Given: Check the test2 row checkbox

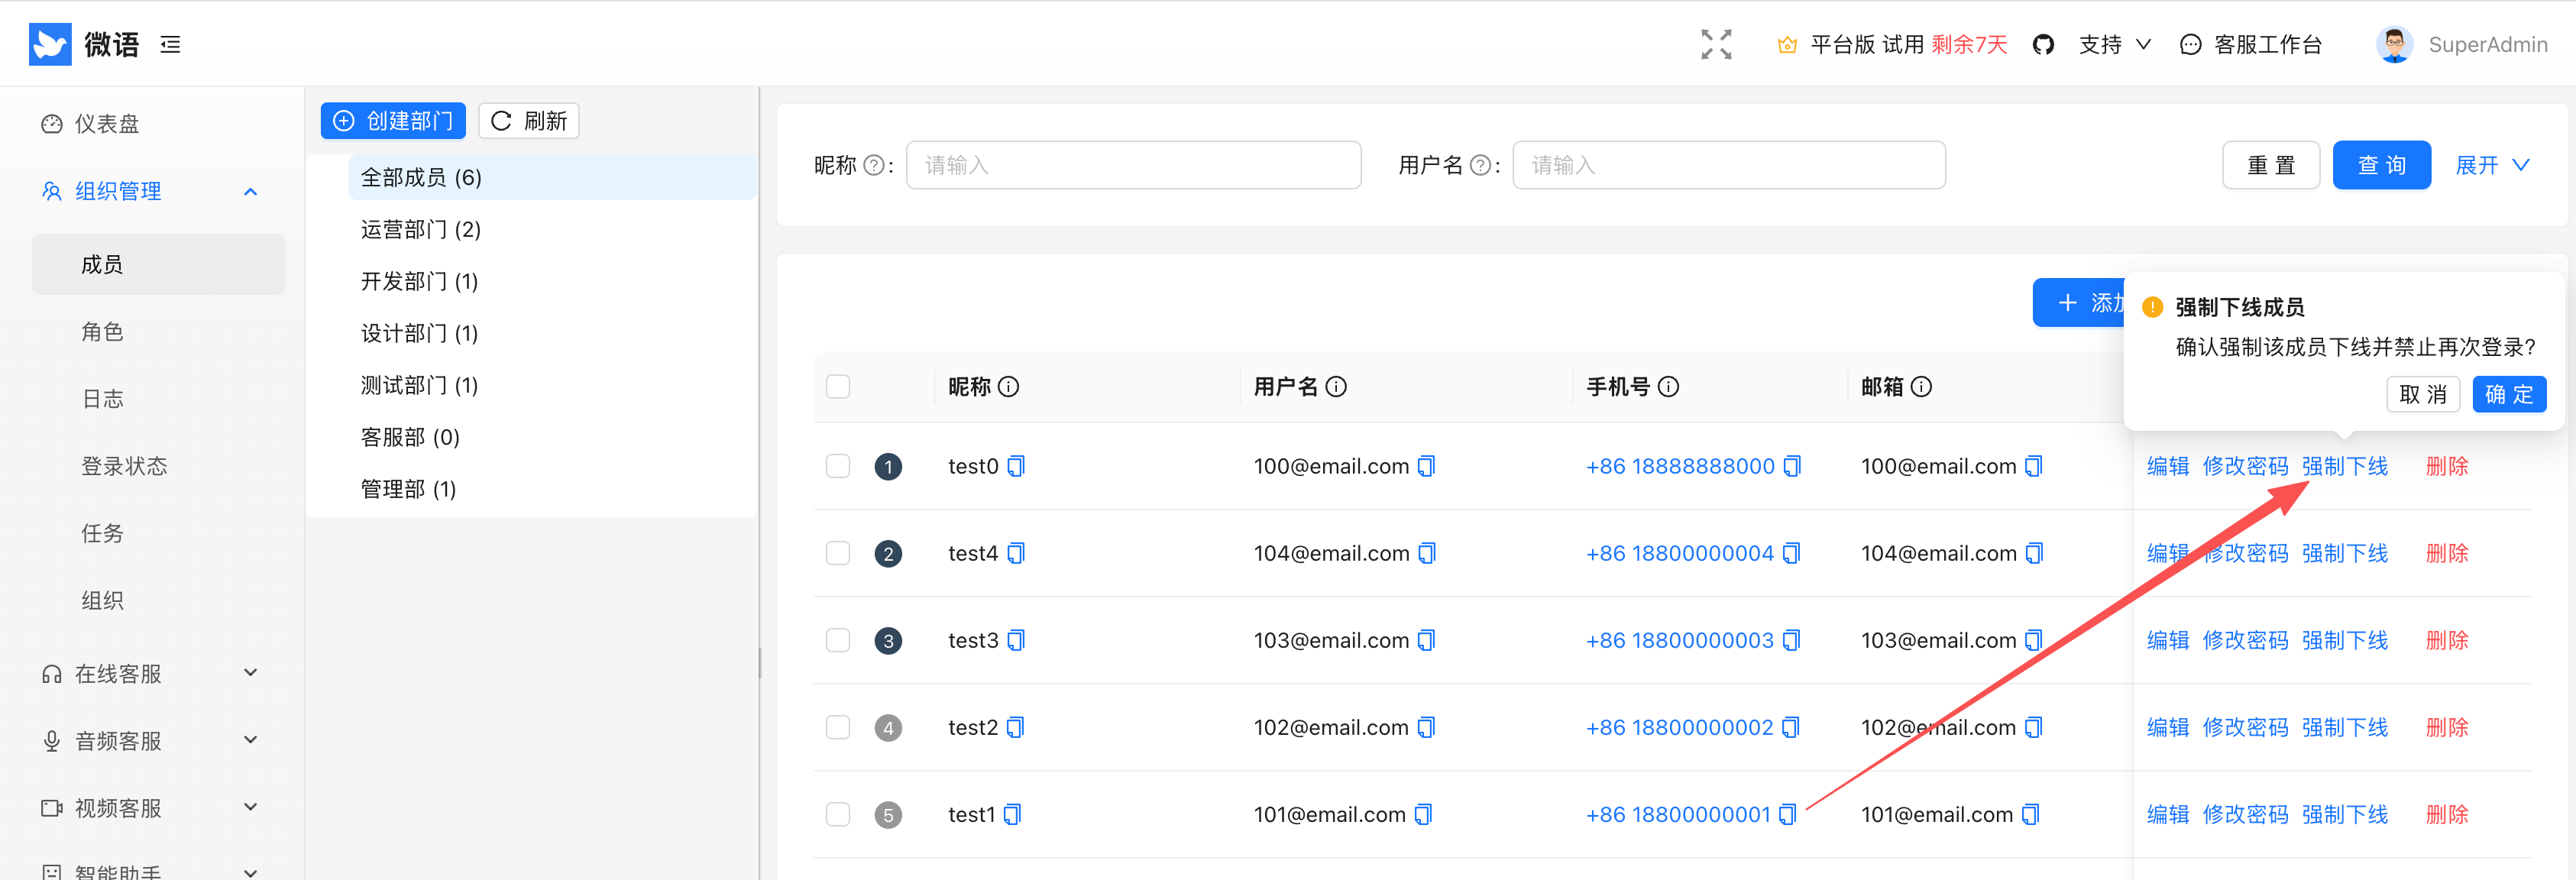Looking at the screenshot, I should [838, 727].
